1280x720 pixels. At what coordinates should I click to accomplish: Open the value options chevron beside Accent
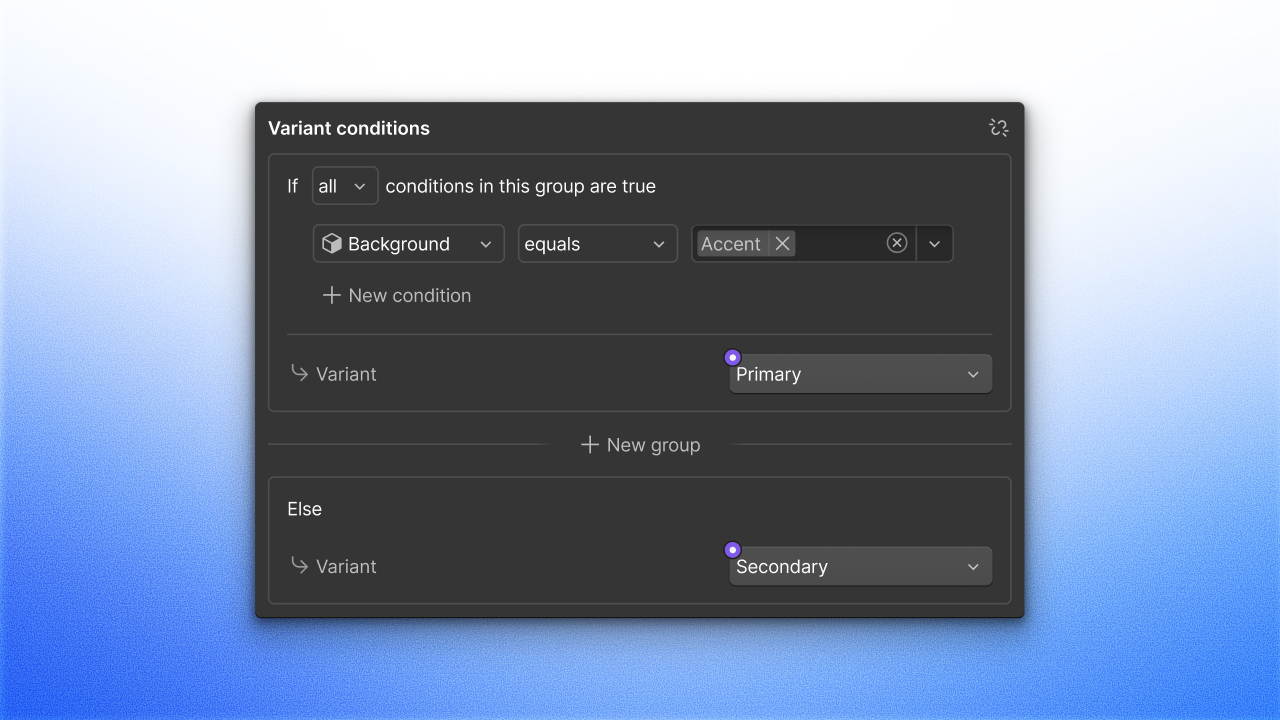tap(935, 243)
